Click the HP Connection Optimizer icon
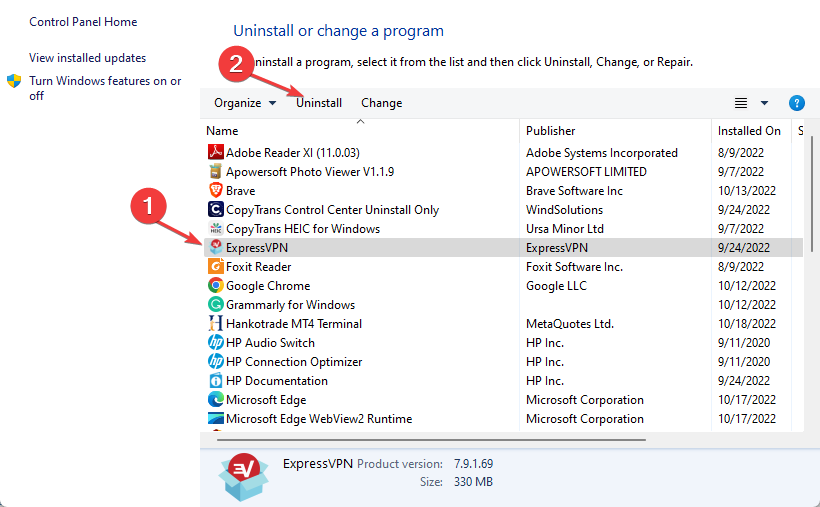This screenshot has width=820, height=507. click(215, 362)
